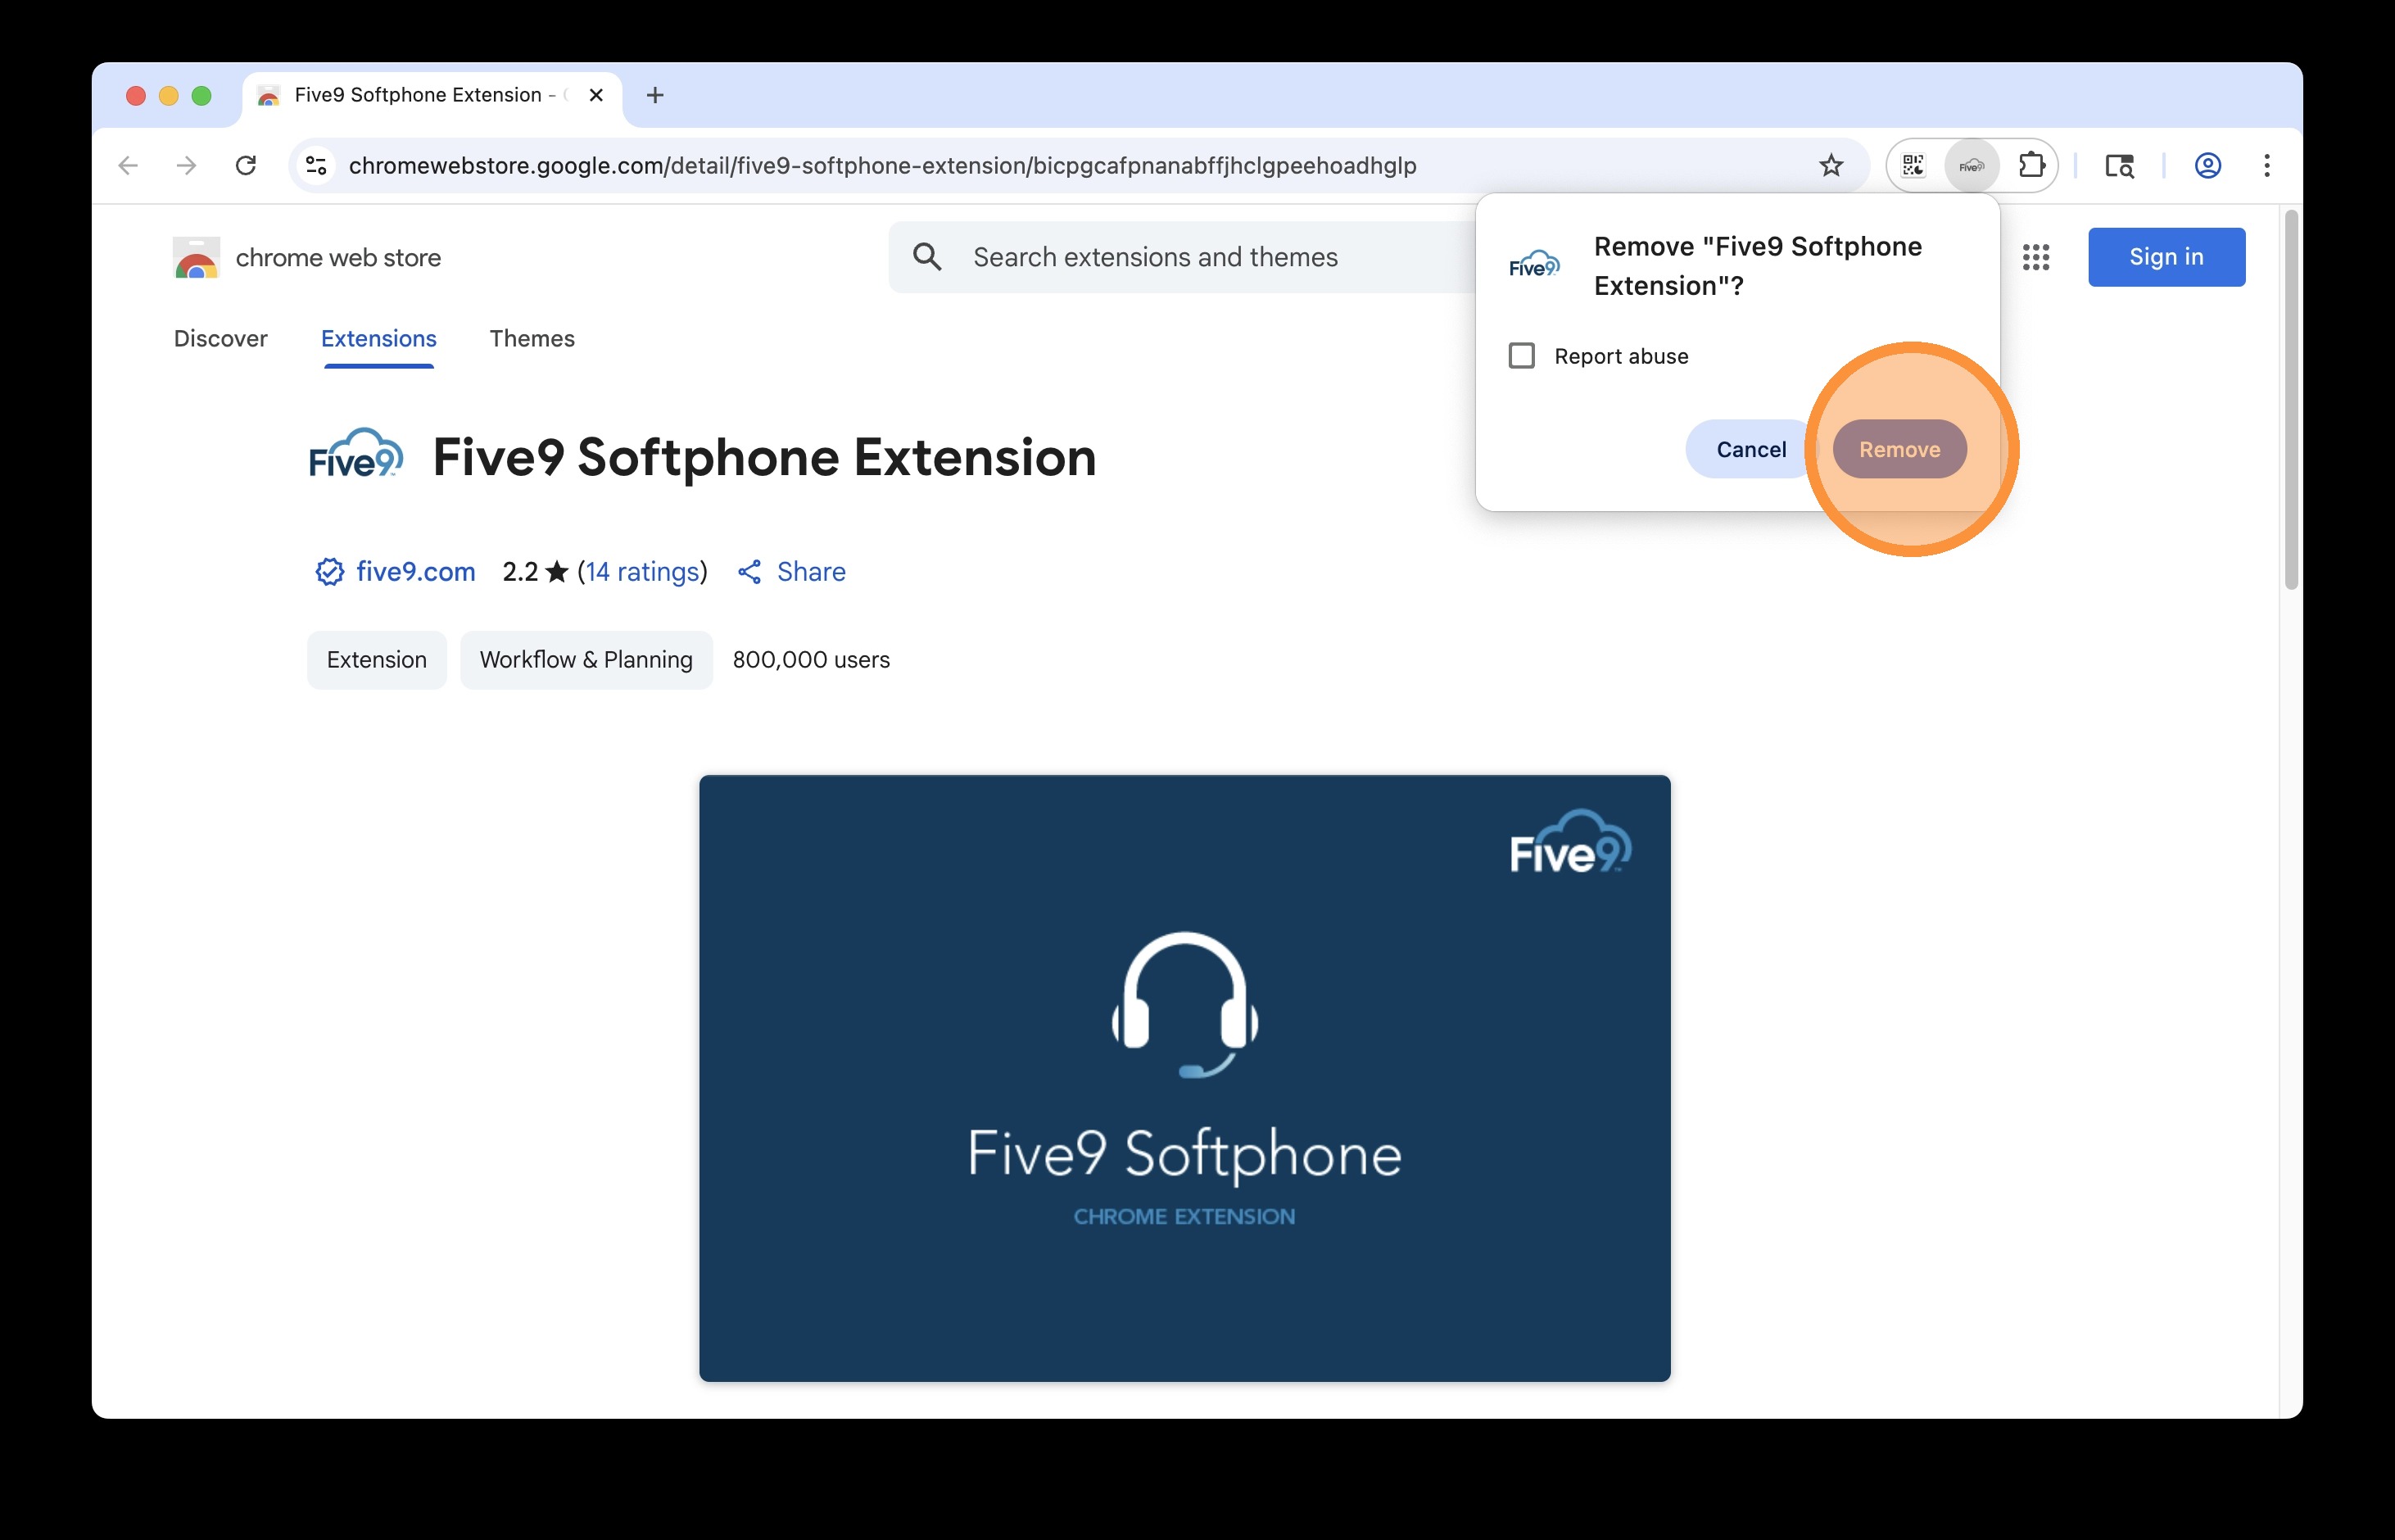This screenshot has width=2395, height=1540.
Task: Confirm with the Remove button
Action: point(1899,449)
